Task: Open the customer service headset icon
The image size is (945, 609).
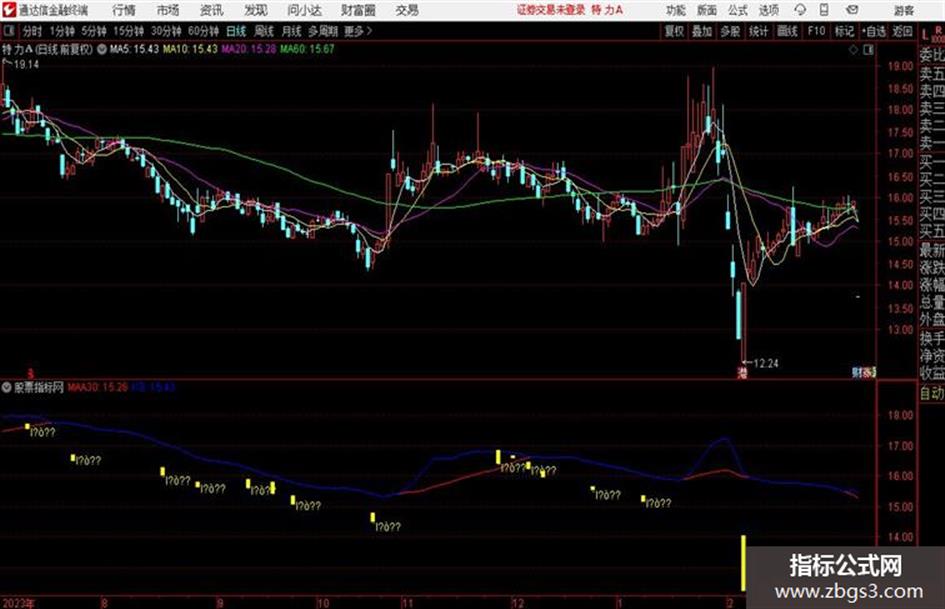Action: point(800,10)
